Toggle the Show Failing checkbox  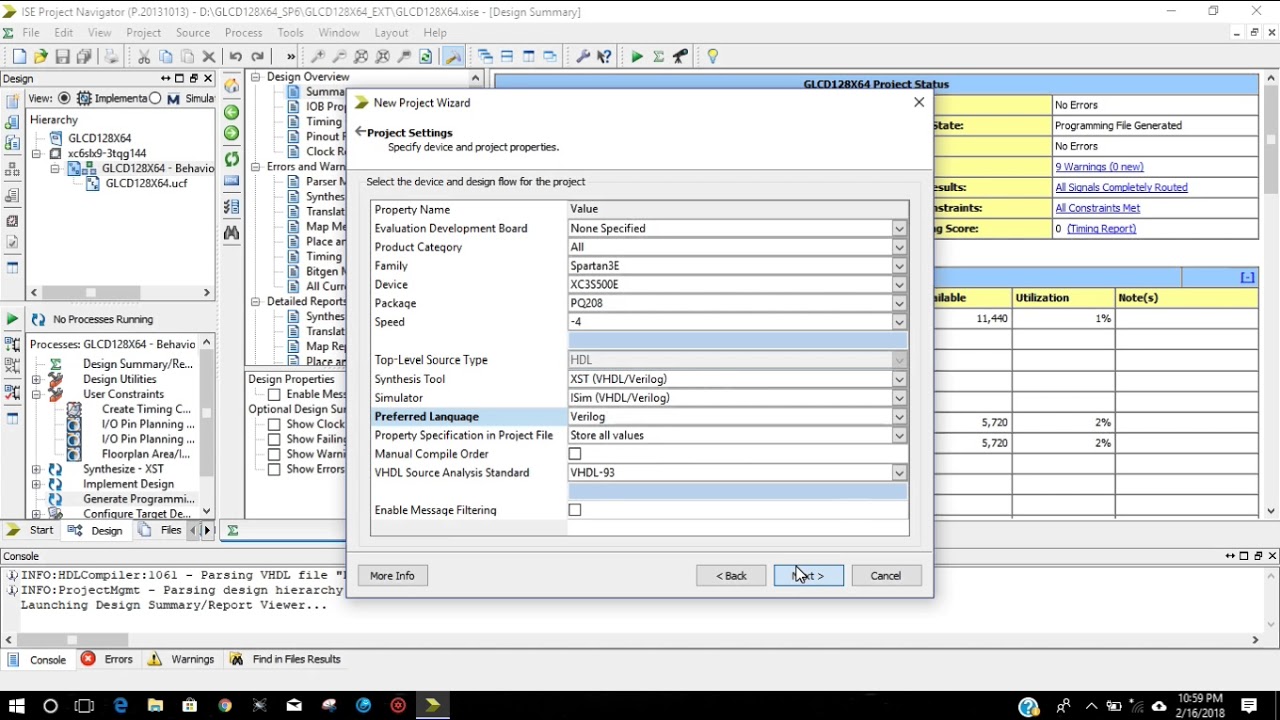[274, 440]
